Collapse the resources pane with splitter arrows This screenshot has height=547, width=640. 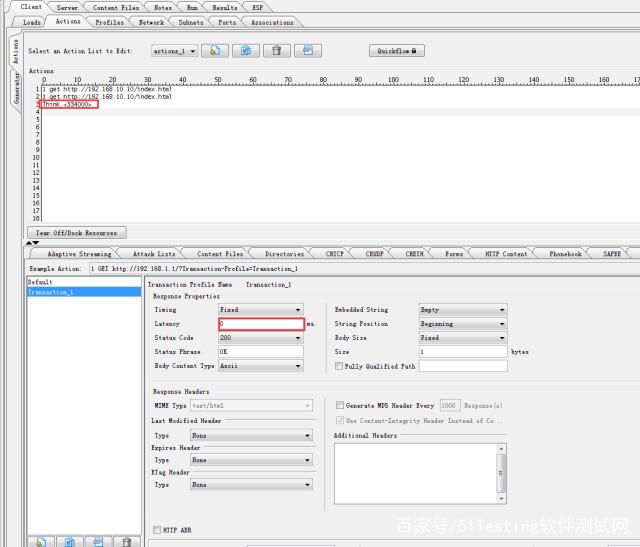tap(32, 243)
